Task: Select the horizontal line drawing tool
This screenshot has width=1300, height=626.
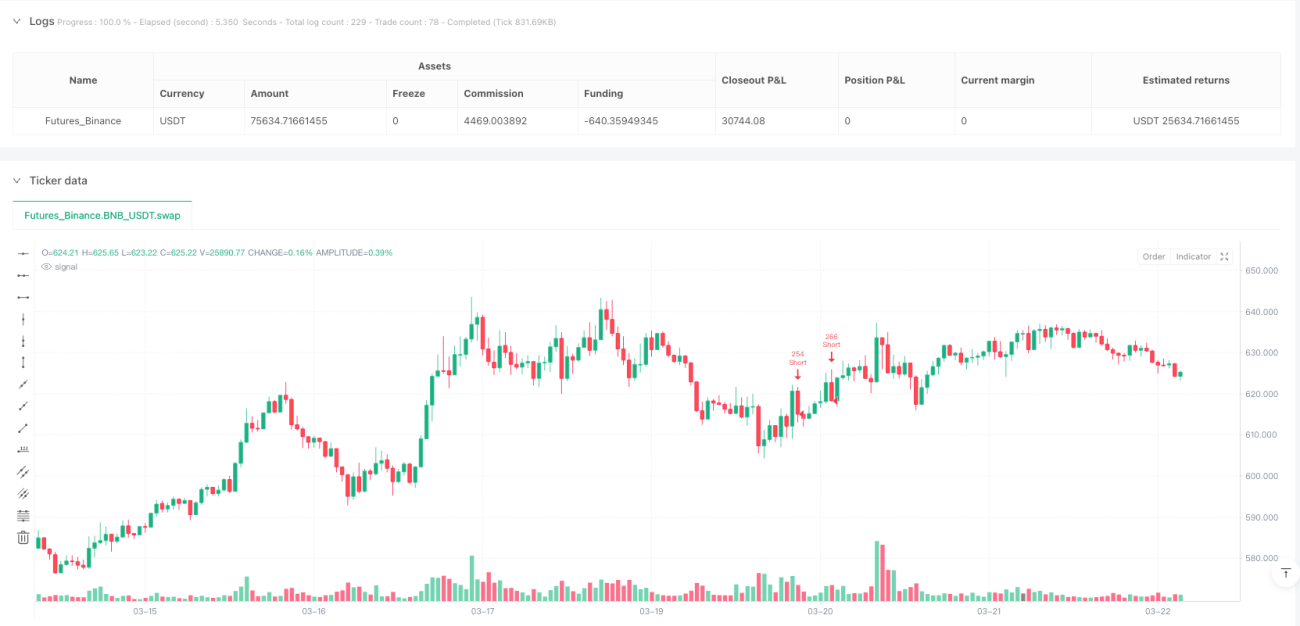Action: (x=24, y=253)
